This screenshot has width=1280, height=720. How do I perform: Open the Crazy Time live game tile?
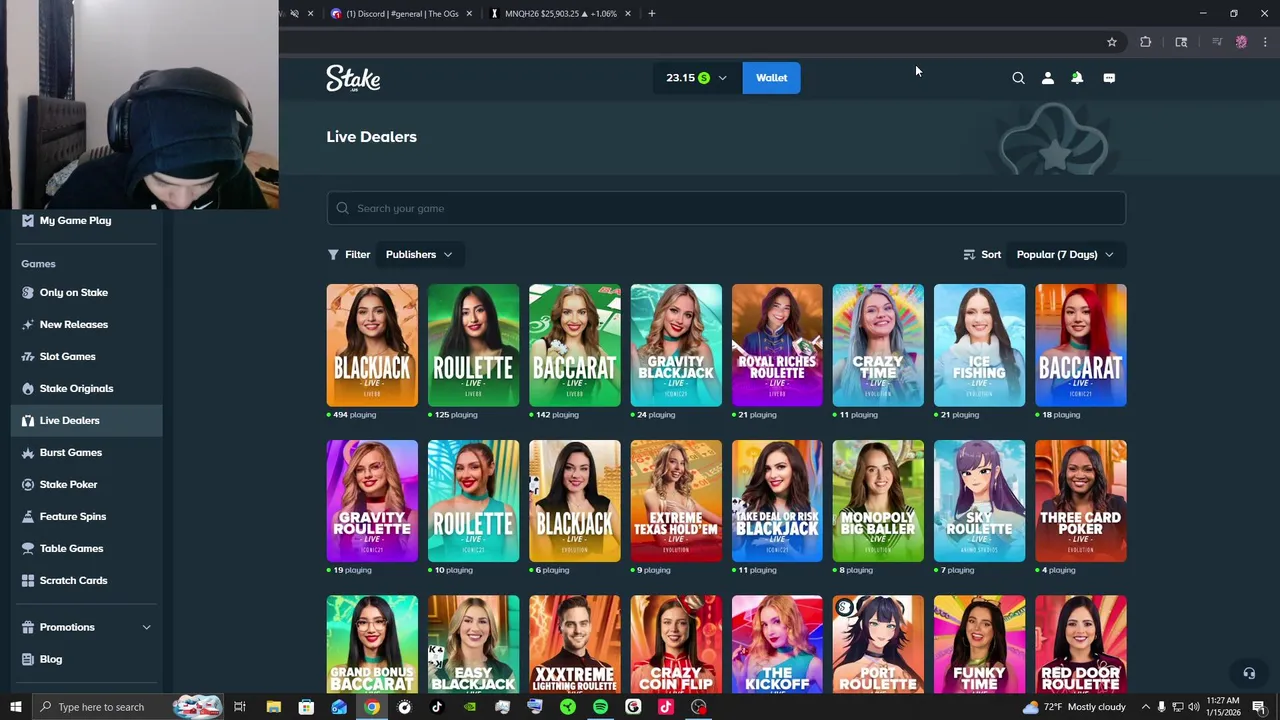[x=878, y=345]
